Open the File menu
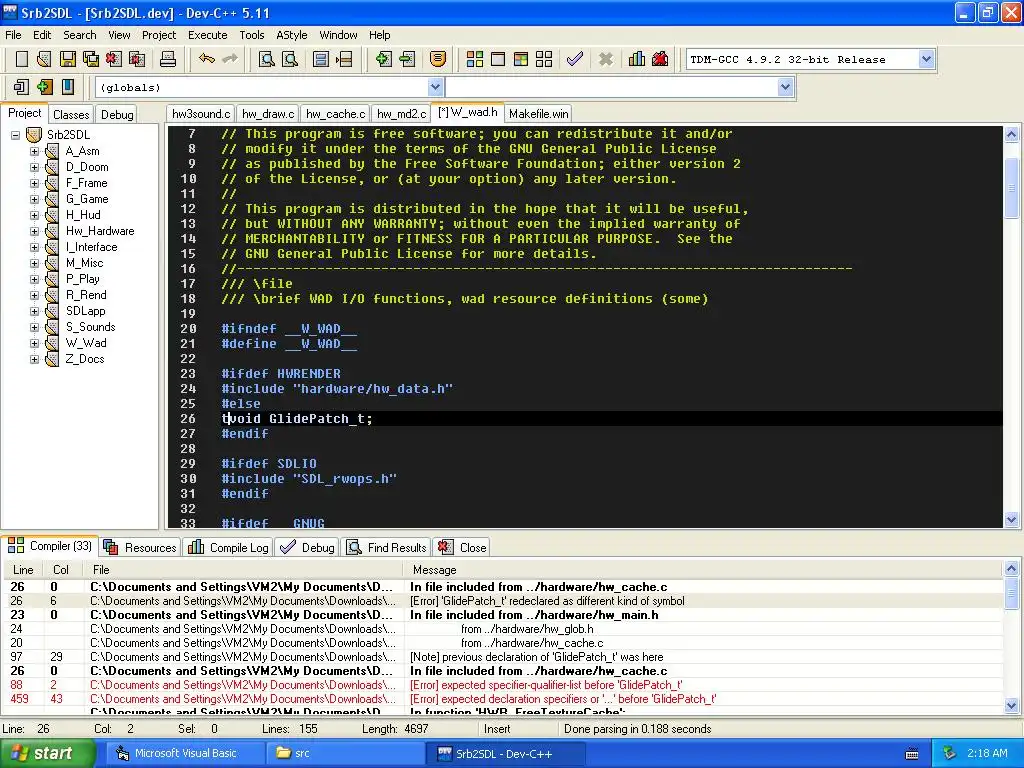The width and height of the screenshot is (1024, 768). pos(13,35)
